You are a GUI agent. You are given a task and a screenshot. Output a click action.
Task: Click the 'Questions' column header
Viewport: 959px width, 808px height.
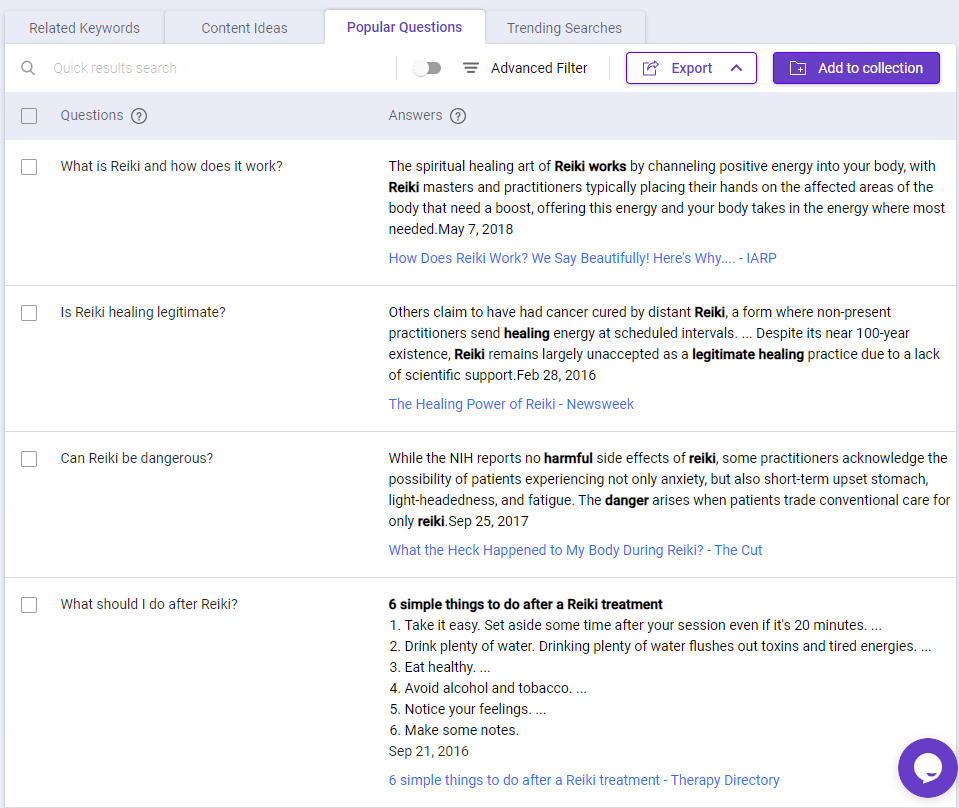coord(91,115)
